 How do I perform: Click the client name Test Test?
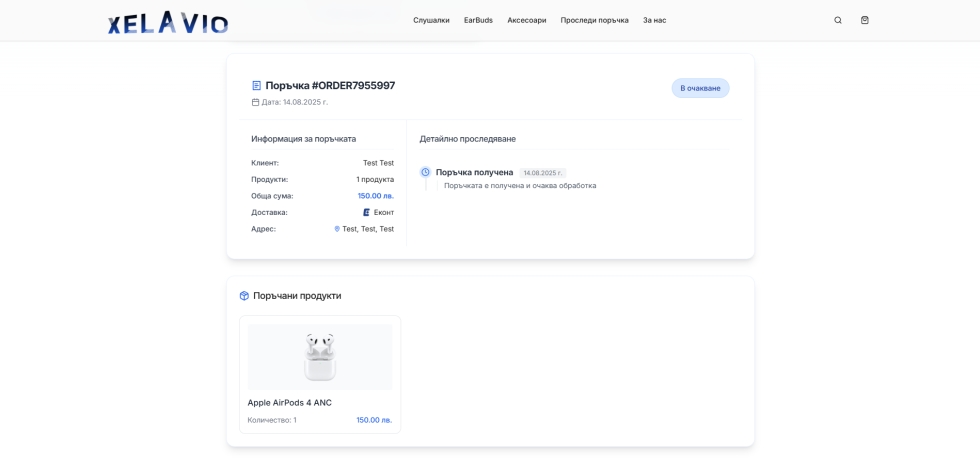[x=379, y=163]
